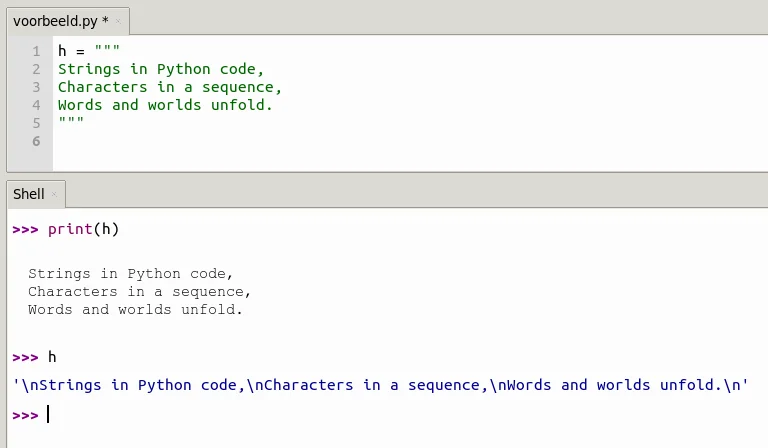
Task: Place cursor in 'Strings in Python code,' editor line
Action: pyautogui.click(x=161, y=69)
